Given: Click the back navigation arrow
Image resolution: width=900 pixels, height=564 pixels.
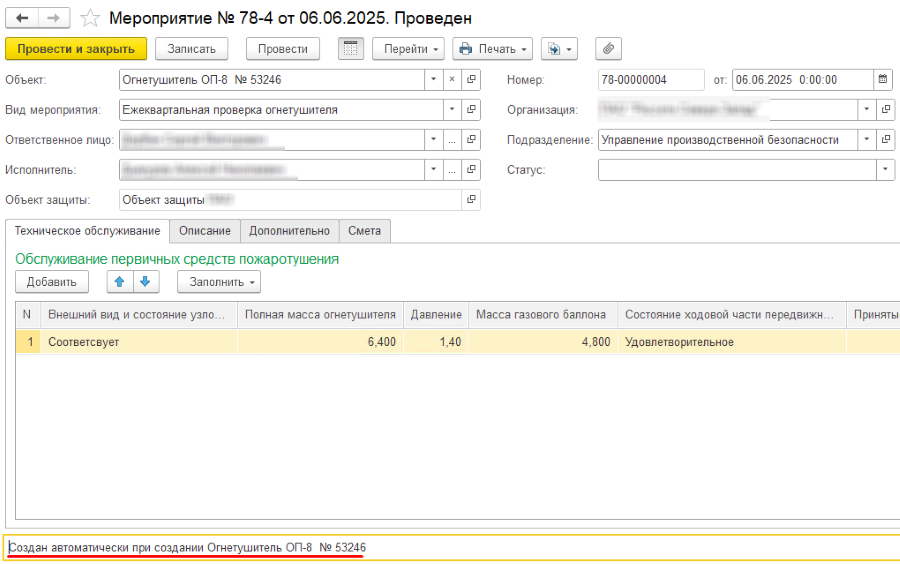Looking at the screenshot, I should (x=22, y=18).
